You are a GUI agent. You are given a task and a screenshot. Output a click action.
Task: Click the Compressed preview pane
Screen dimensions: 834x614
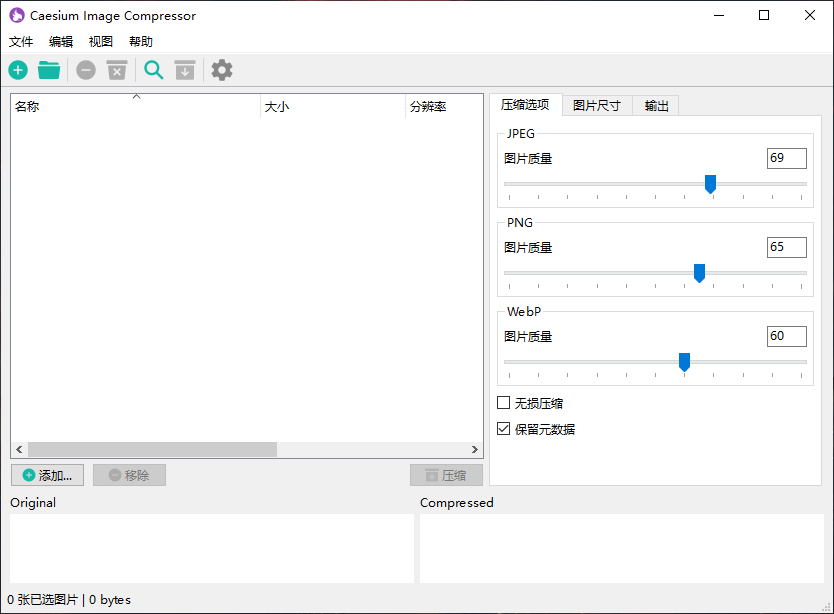pyautogui.click(x=622, y=548)
